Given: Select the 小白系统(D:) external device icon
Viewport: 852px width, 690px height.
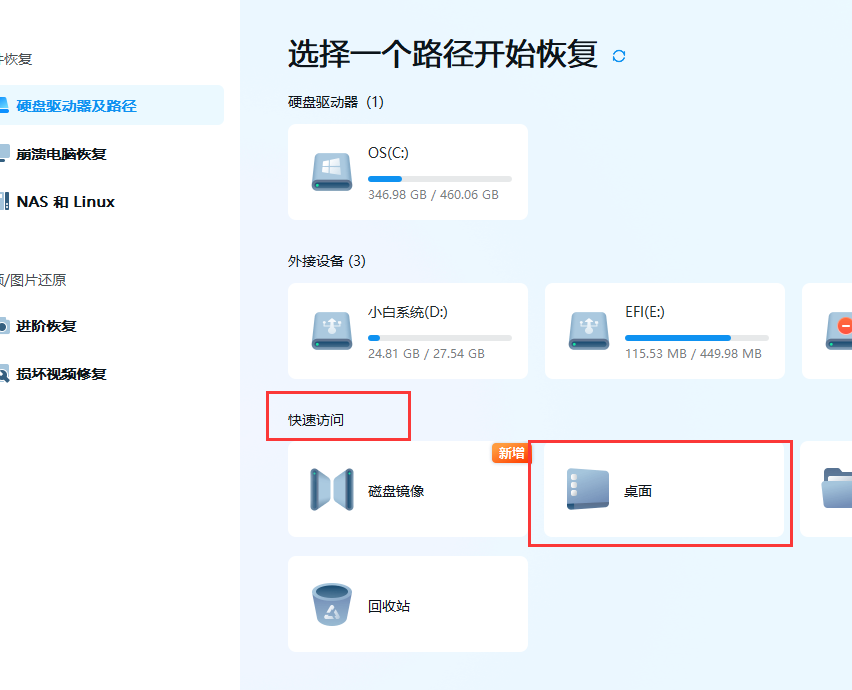Looking at the screenshot, I should click(x=331, y=330).
